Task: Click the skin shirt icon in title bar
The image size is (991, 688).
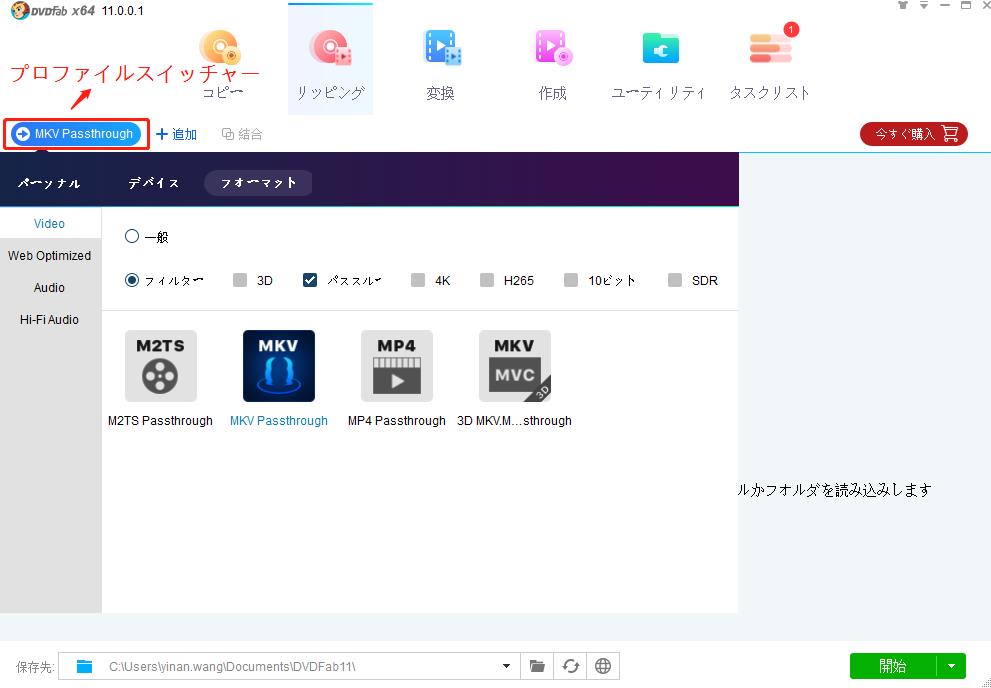Action: [903, 6]
